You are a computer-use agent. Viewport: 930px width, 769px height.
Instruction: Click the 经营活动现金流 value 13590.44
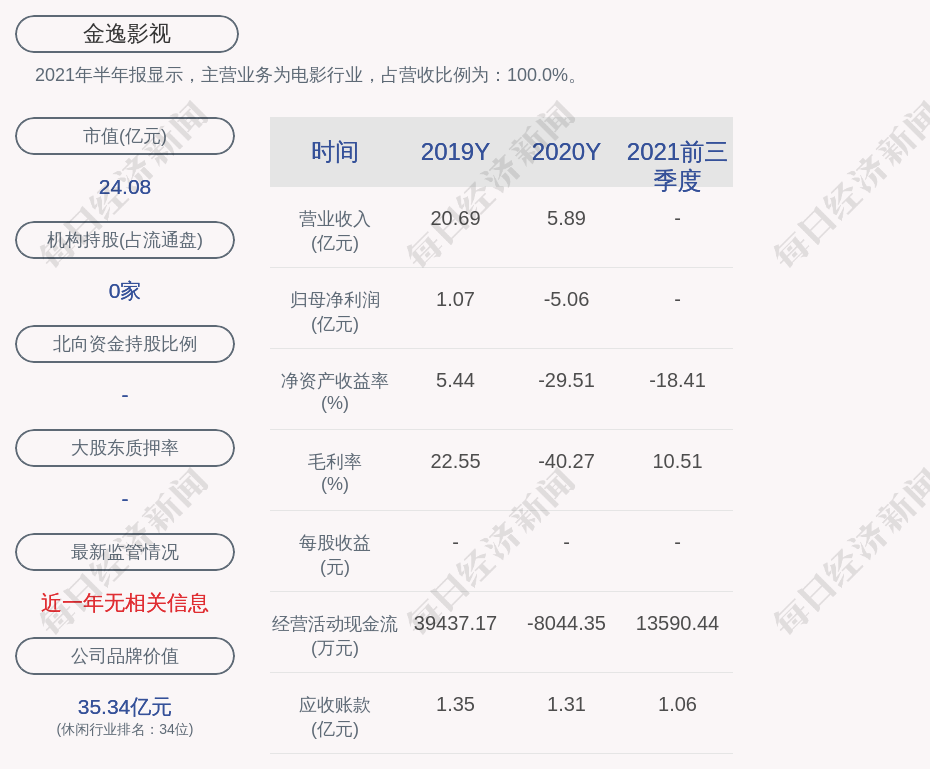(677, 623)
